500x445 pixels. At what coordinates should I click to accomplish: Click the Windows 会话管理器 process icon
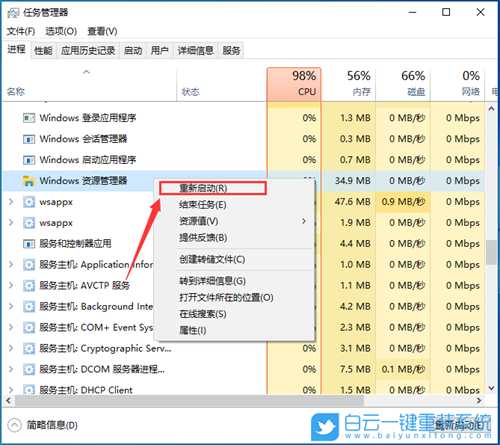(29, 139)
